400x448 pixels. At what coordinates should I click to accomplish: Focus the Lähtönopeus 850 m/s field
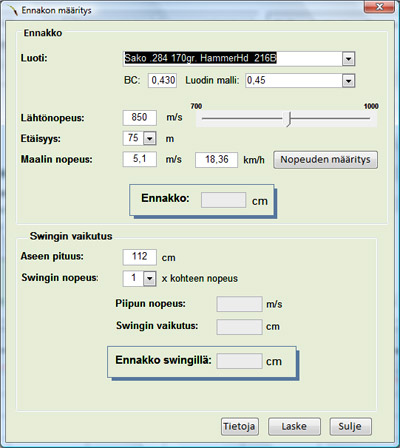click(140, 118)
